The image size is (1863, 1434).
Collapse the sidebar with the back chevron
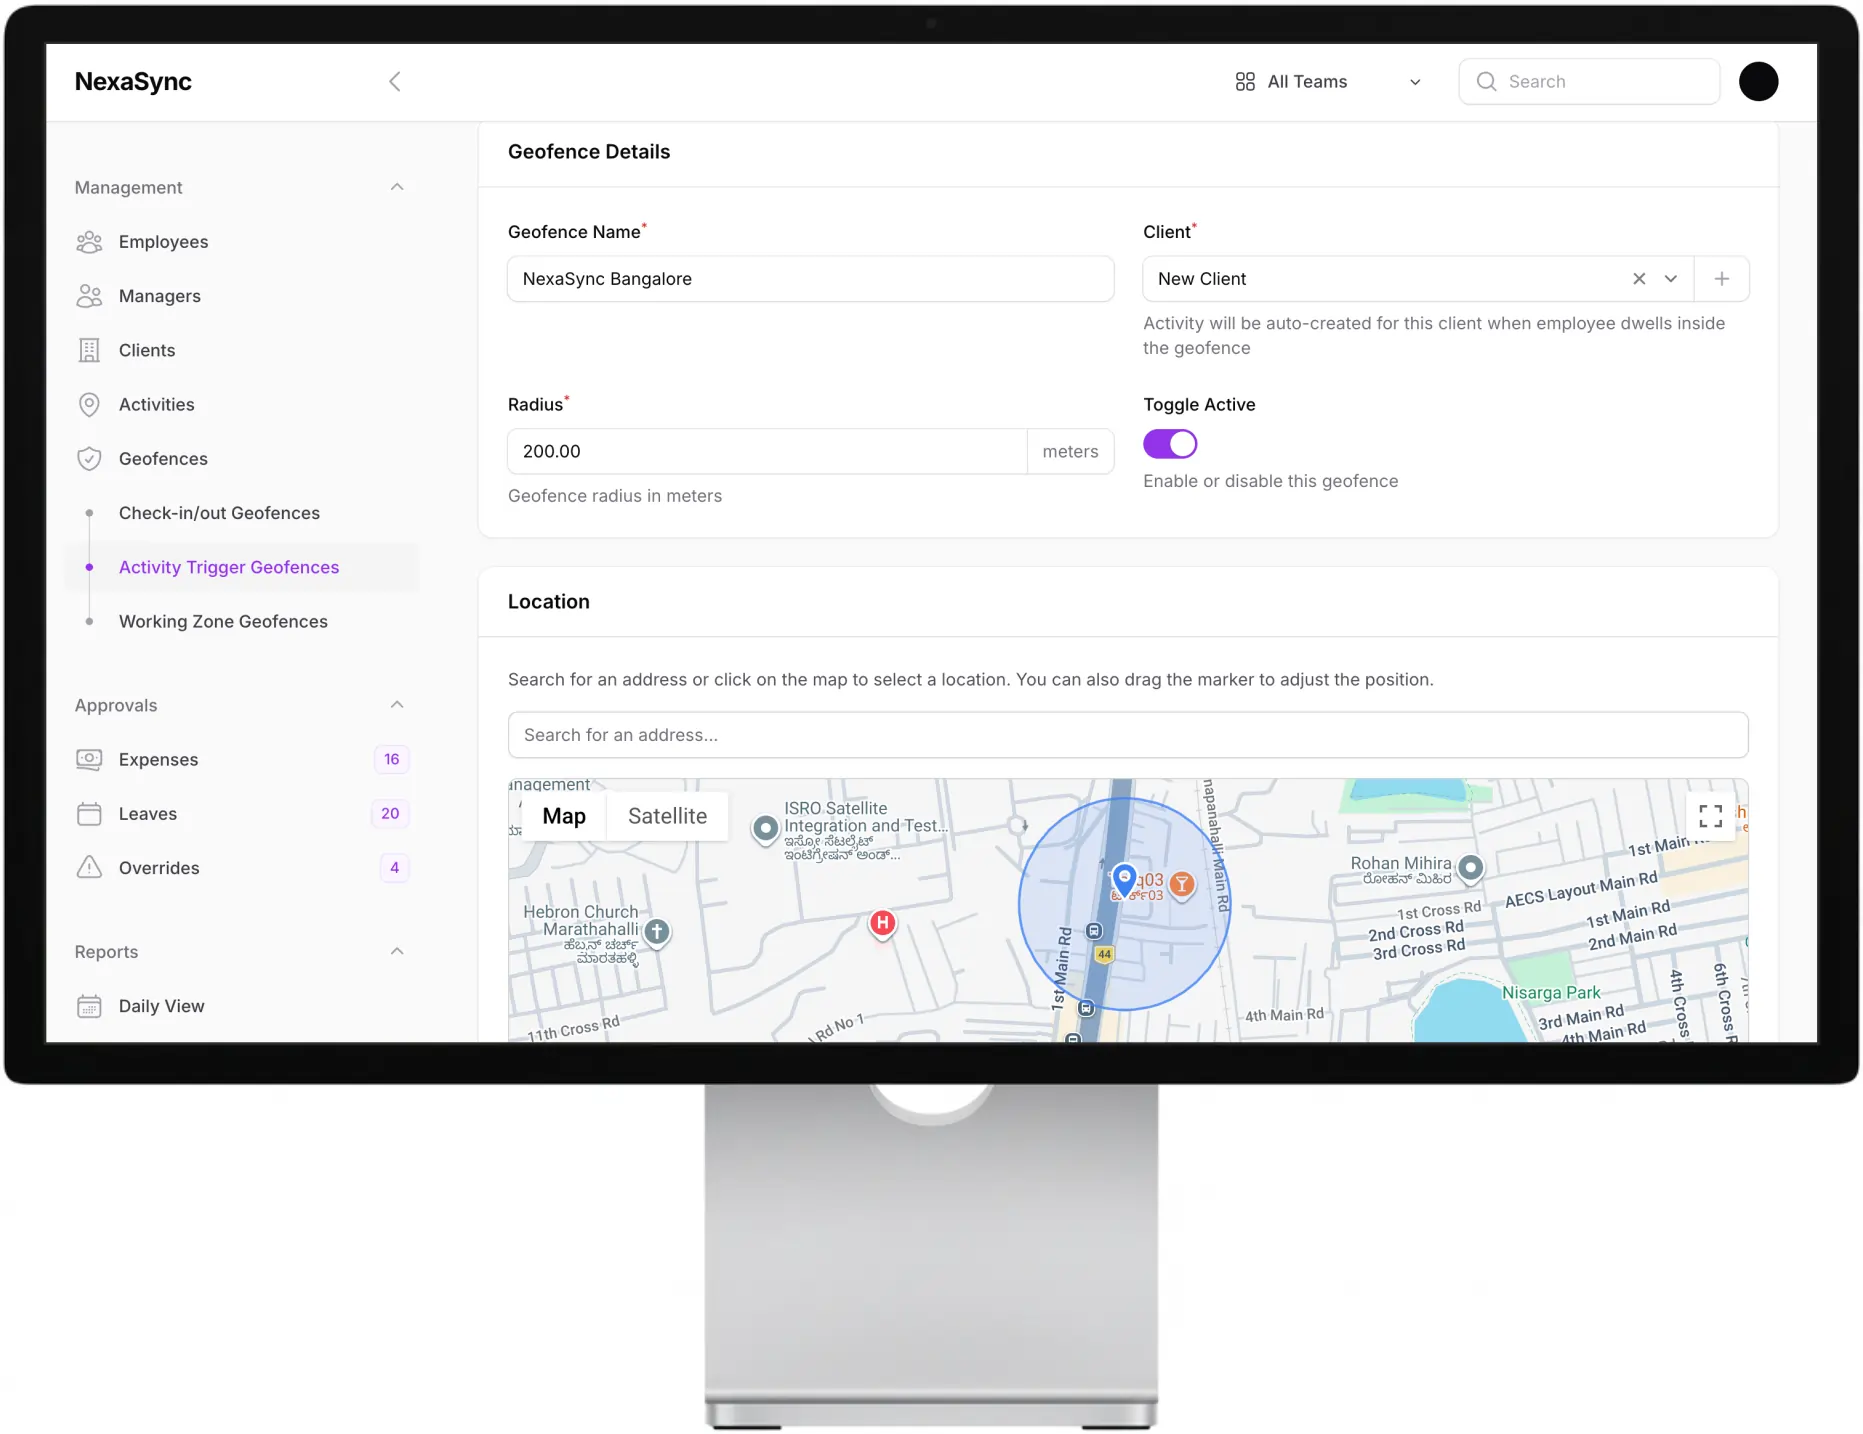(x=395, y=82)
